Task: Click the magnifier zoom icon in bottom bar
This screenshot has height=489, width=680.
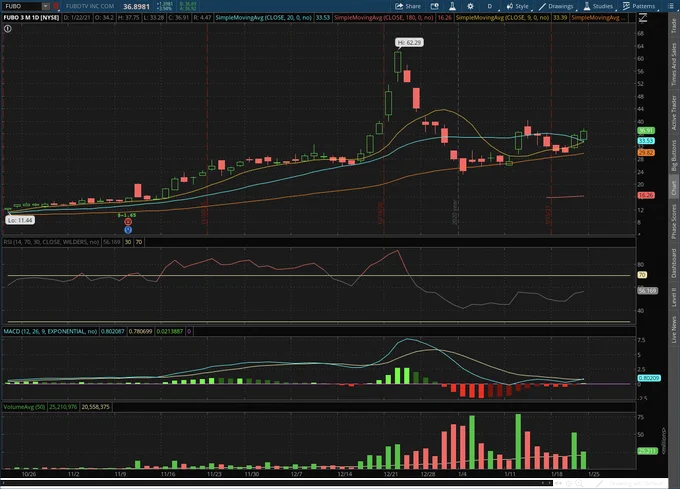Action: coord(579,483)
